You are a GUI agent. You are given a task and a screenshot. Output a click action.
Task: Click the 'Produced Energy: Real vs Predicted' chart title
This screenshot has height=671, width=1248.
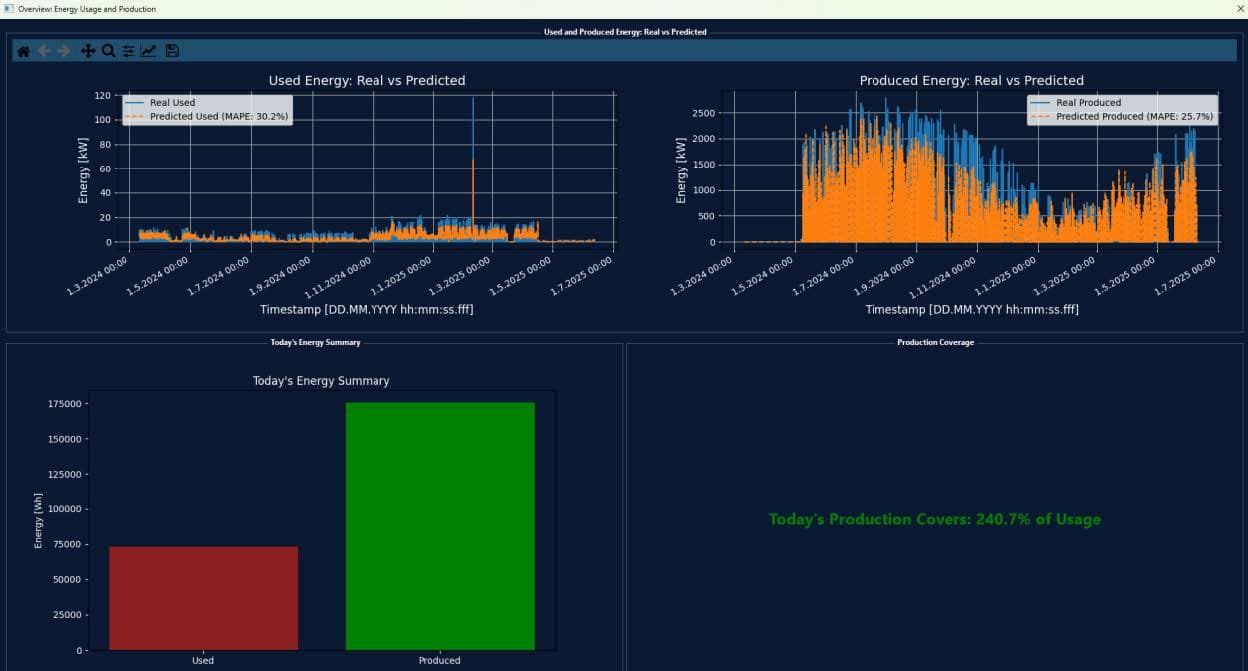coord(971,81)
